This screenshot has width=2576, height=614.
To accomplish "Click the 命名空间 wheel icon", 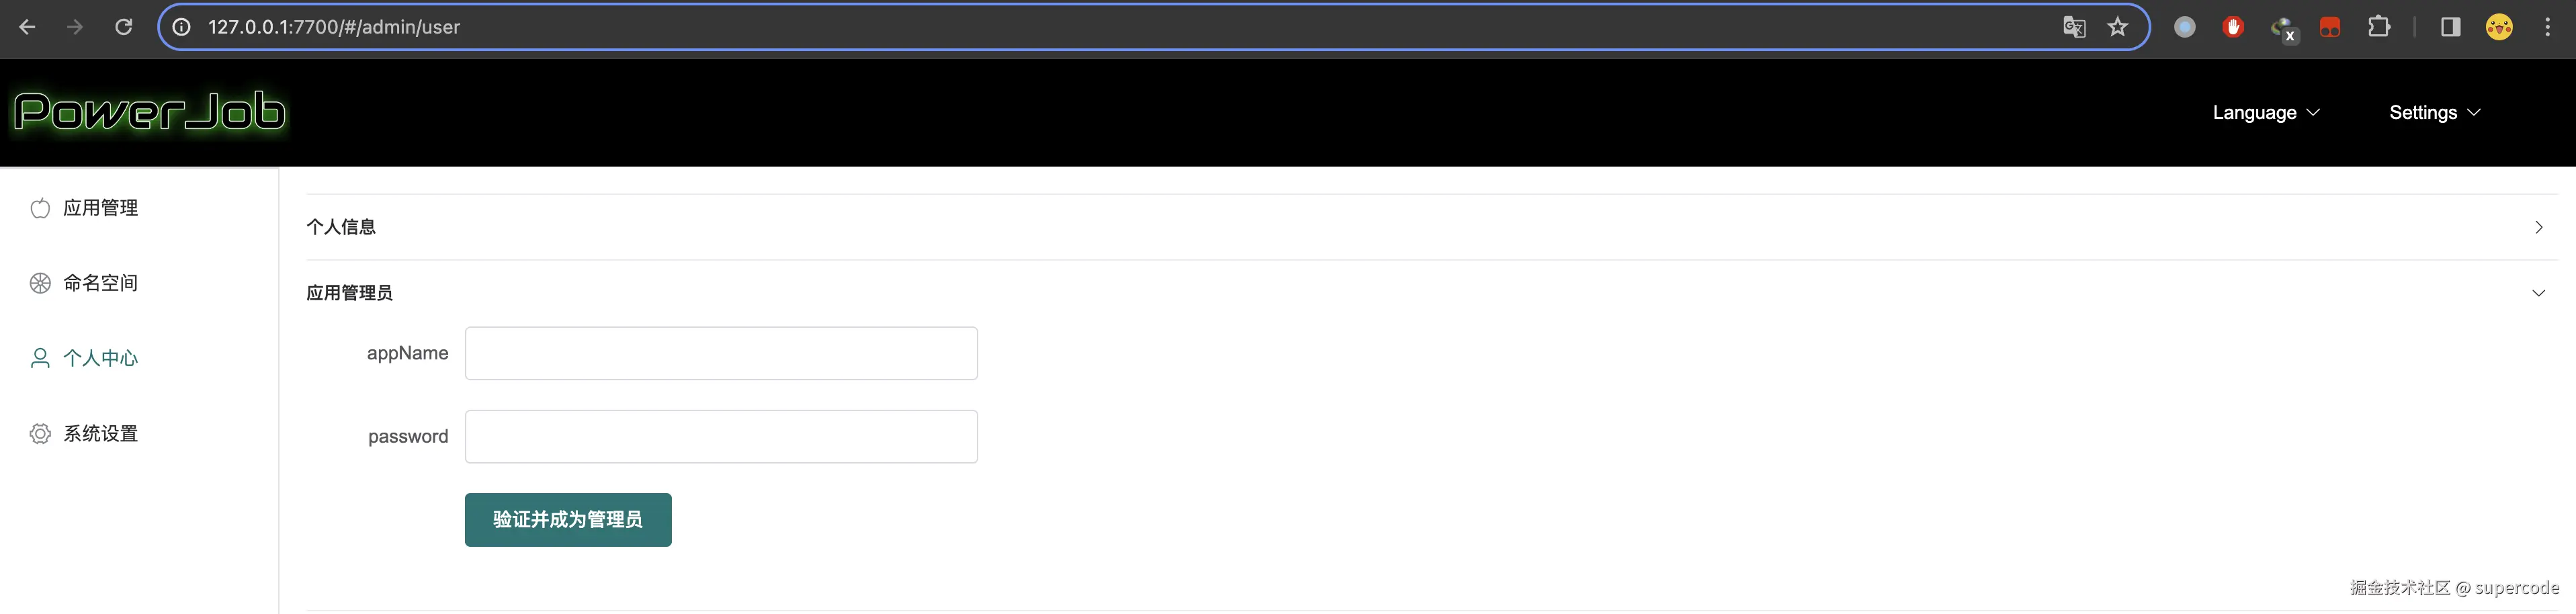I will tap(40, 283).
